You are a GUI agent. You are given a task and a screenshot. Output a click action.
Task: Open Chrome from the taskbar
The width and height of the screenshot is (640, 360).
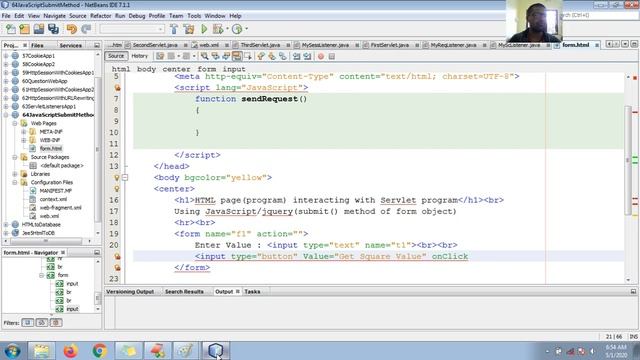tap(99, 351)
